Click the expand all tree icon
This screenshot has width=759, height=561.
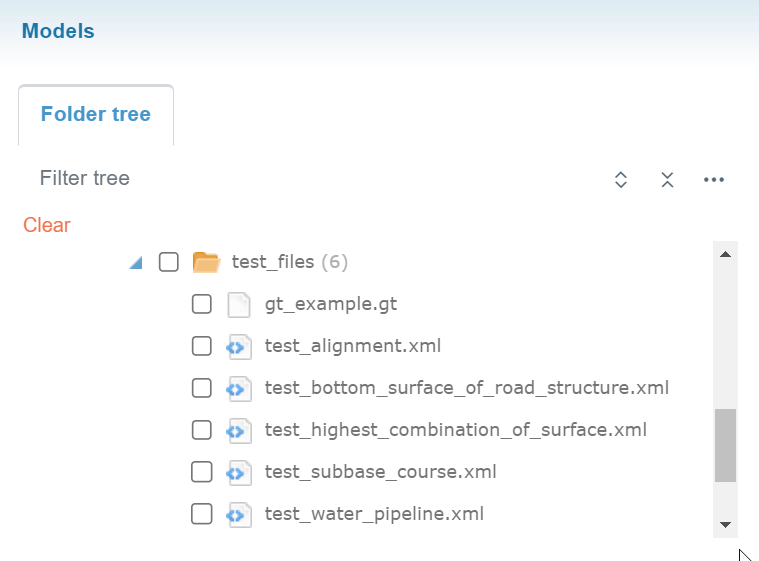pyautogui.click(x=620, y=180)
